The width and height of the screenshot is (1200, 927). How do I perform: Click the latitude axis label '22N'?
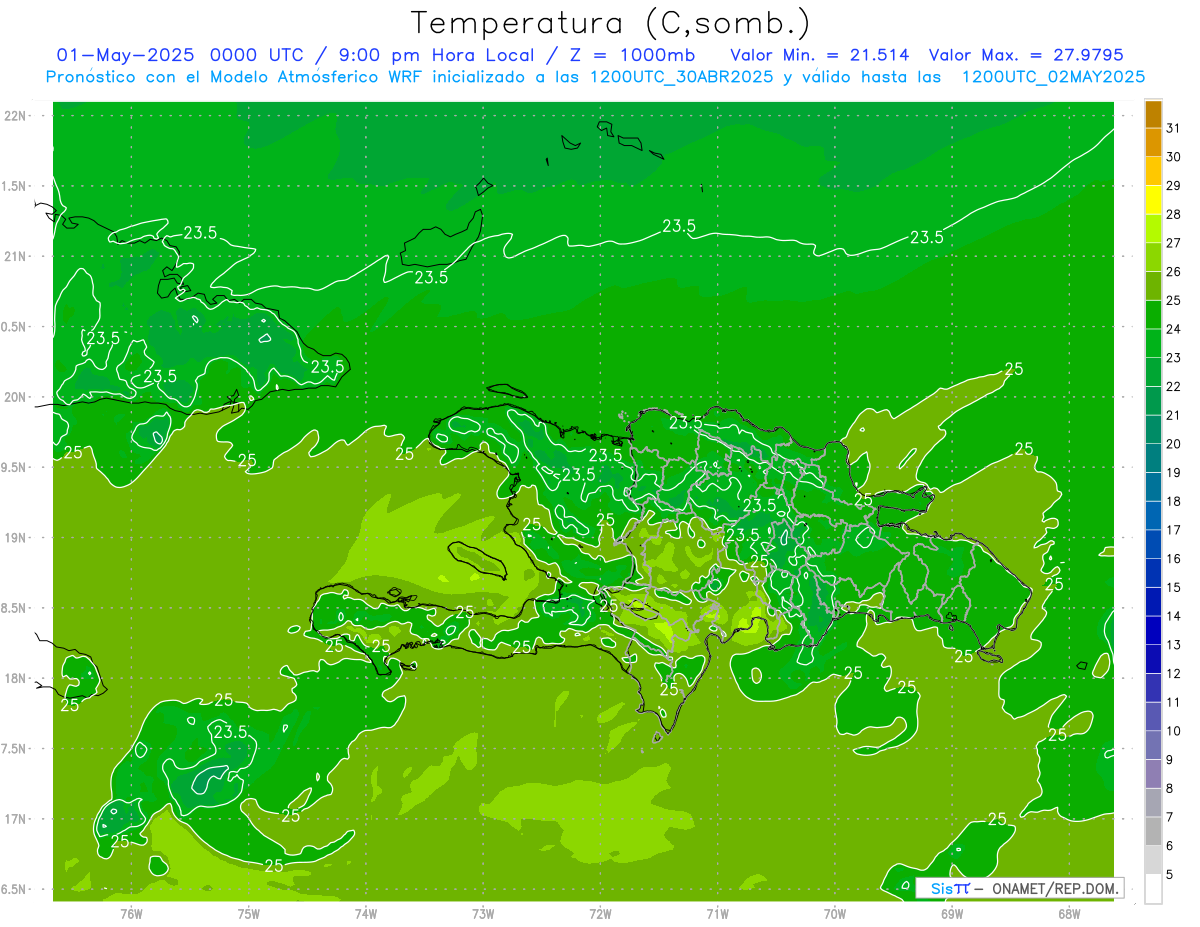point(17,115)
